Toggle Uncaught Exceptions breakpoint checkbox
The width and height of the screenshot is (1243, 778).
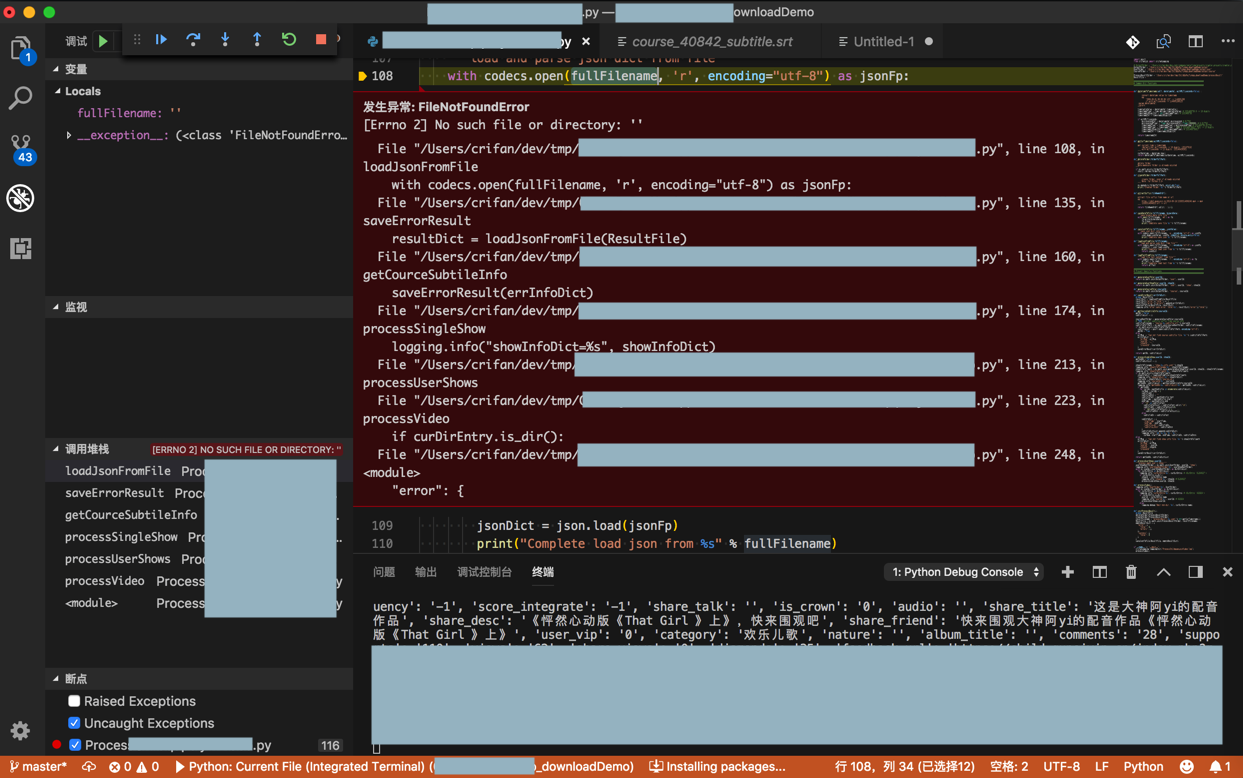pyautogui.click(x=74, y=723)
